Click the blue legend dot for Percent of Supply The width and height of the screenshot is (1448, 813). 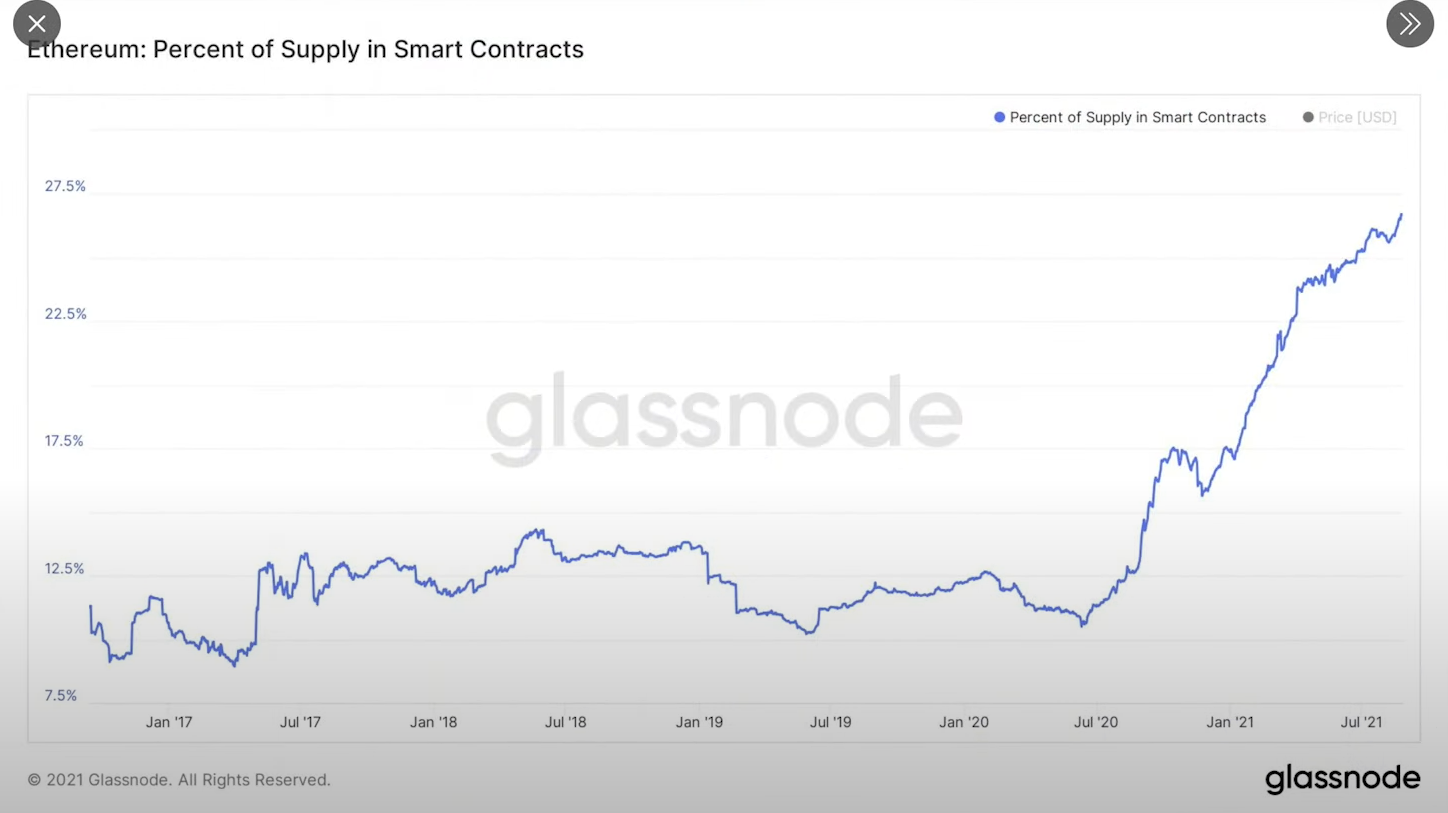999,118
